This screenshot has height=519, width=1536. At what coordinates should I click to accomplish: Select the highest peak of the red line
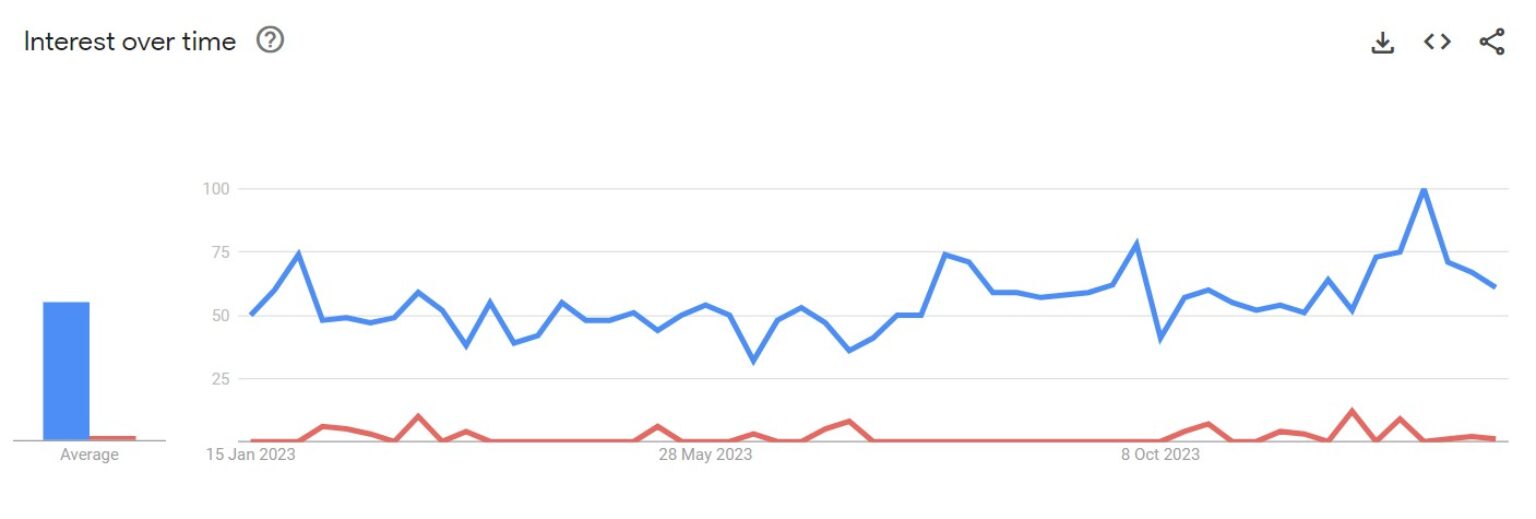click(x=1352, y=411)
